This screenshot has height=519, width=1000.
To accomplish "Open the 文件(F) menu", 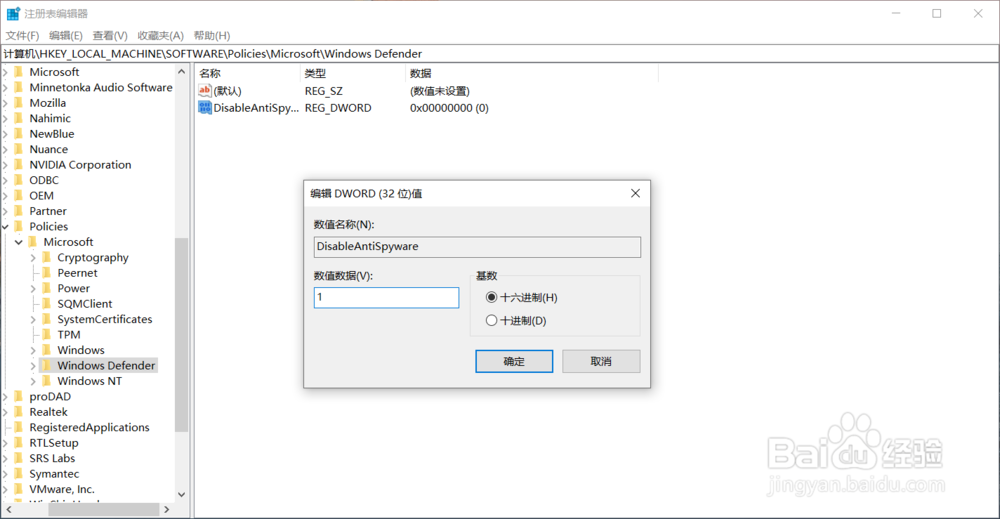I will coord(22,36).
